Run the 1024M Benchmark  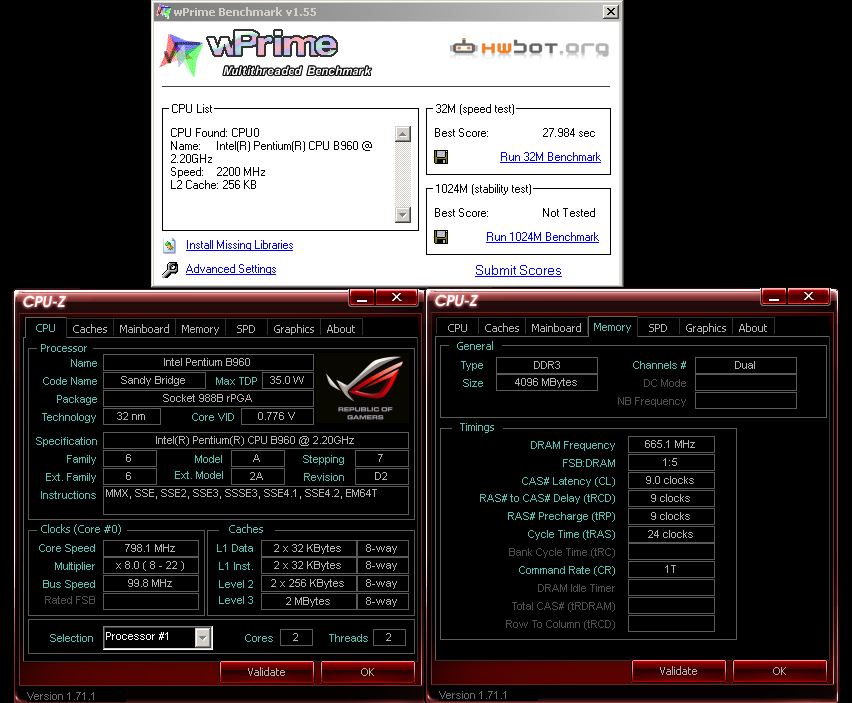(x=542, y=237)
